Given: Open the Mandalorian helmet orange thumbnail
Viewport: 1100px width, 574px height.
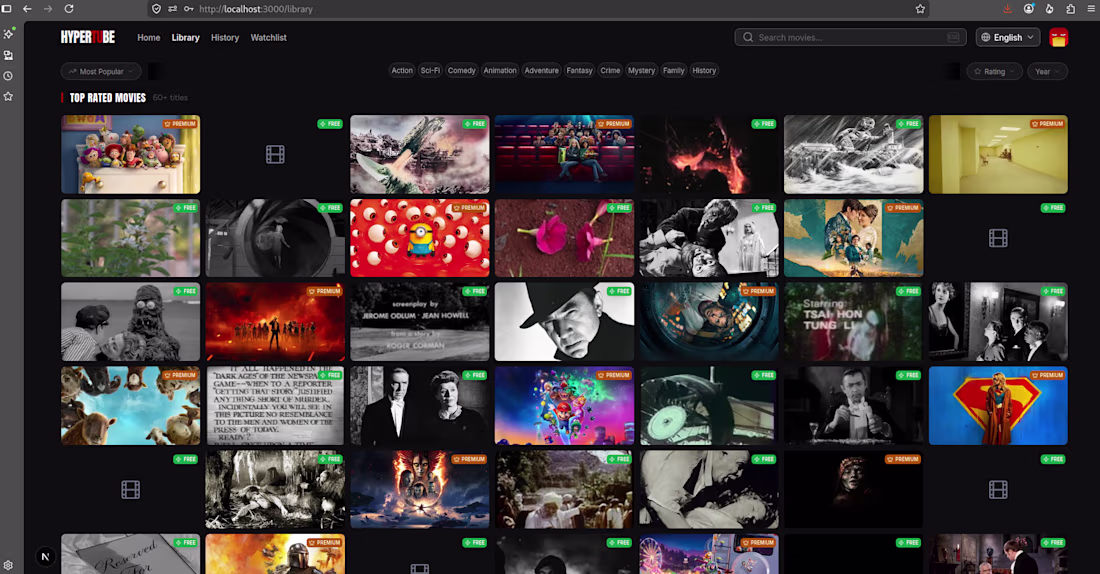Looking at the screenshot, I should point(275,554).
